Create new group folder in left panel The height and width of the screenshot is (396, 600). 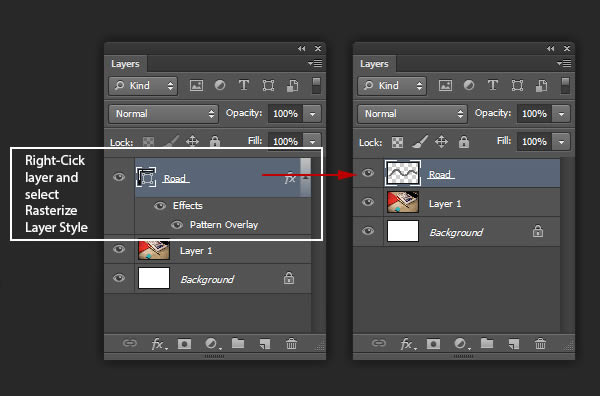(238, 343)
